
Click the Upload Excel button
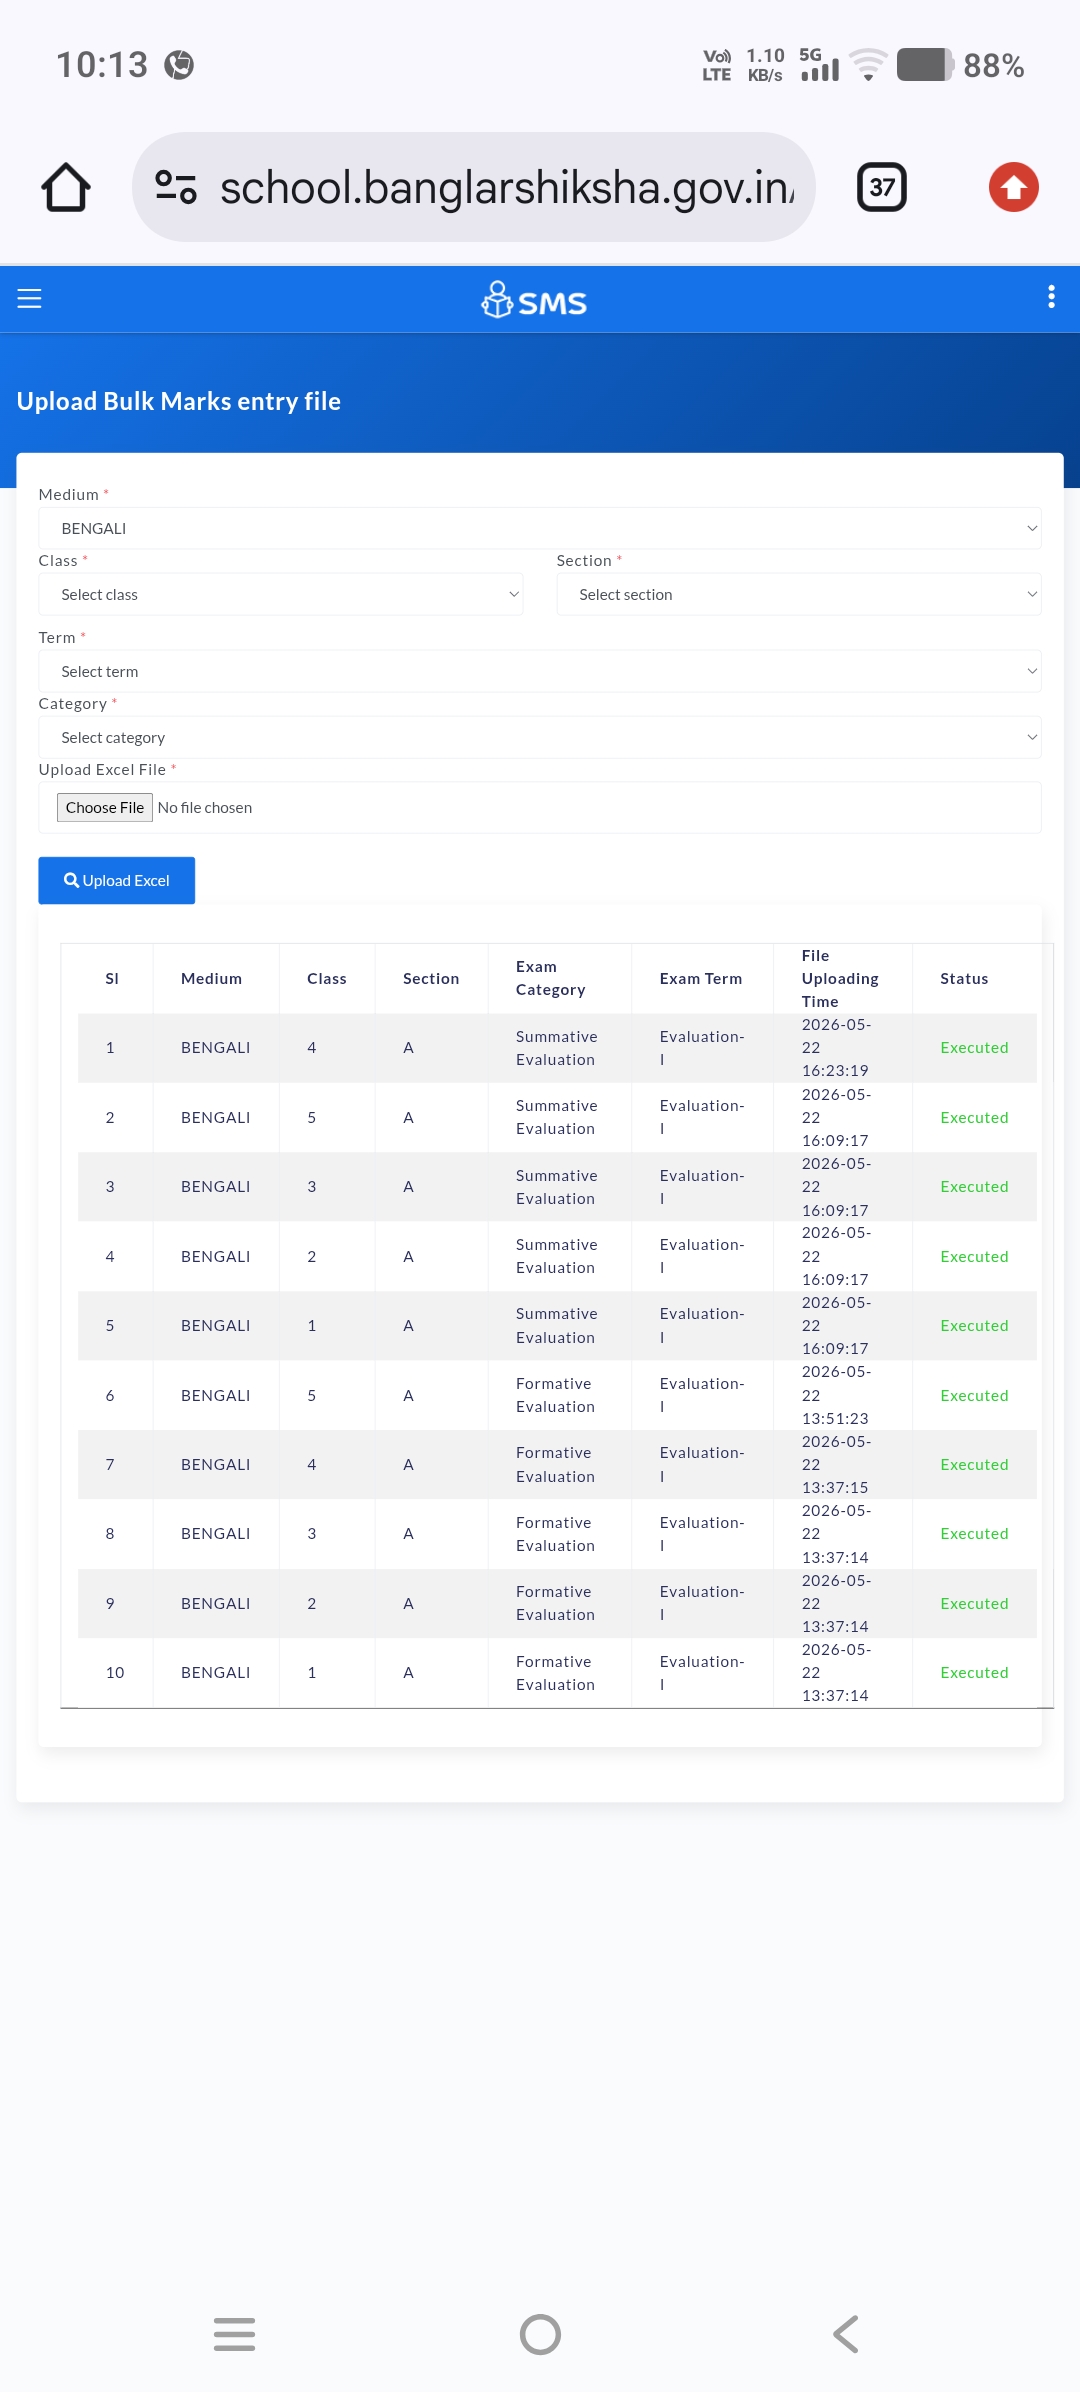[117, 880]
